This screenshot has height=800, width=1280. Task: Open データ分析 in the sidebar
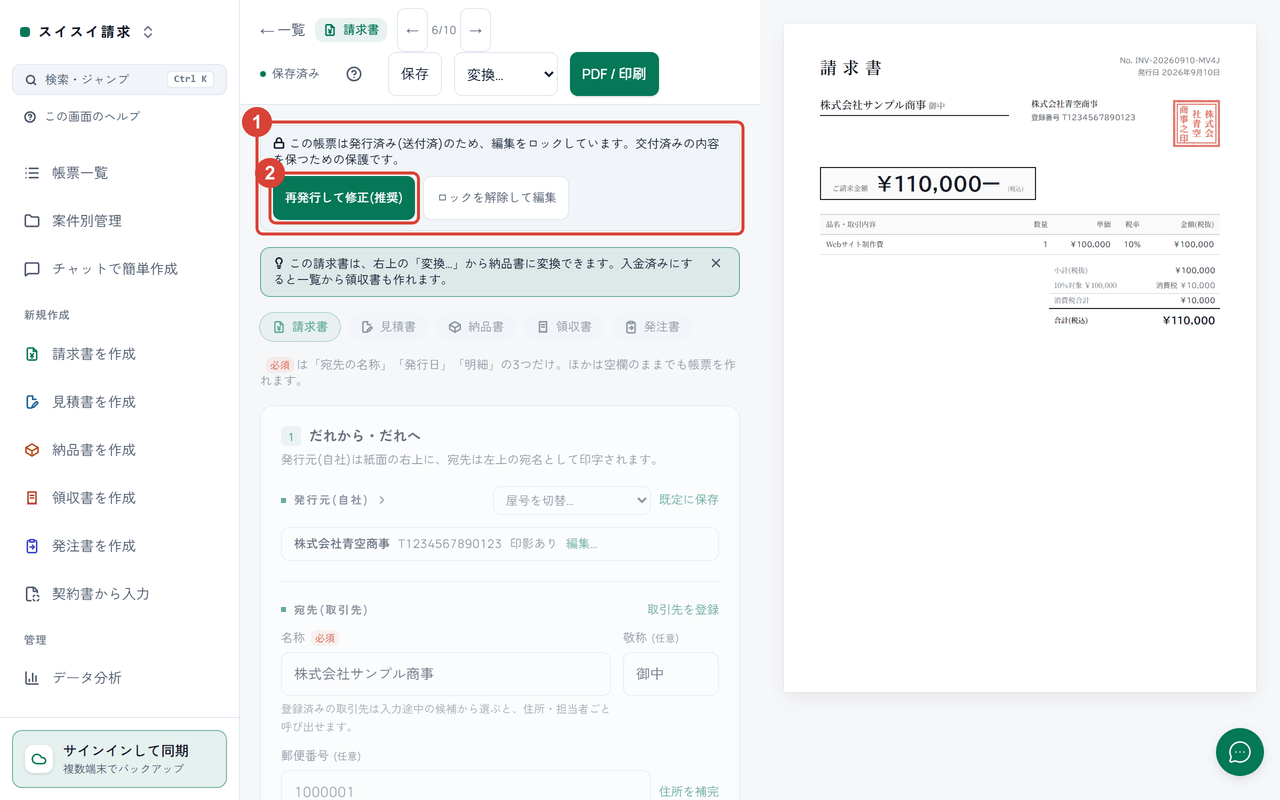[120, 678]
